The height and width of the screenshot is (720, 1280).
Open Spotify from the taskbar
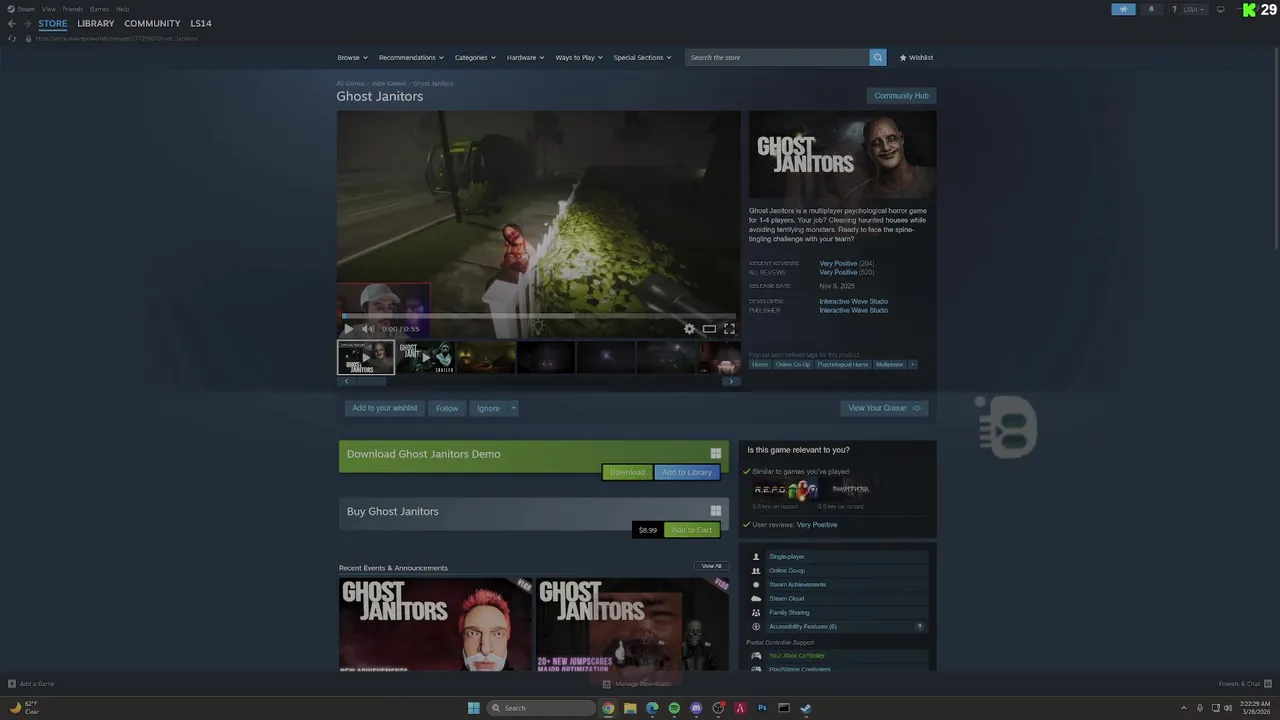pos(674,708)
